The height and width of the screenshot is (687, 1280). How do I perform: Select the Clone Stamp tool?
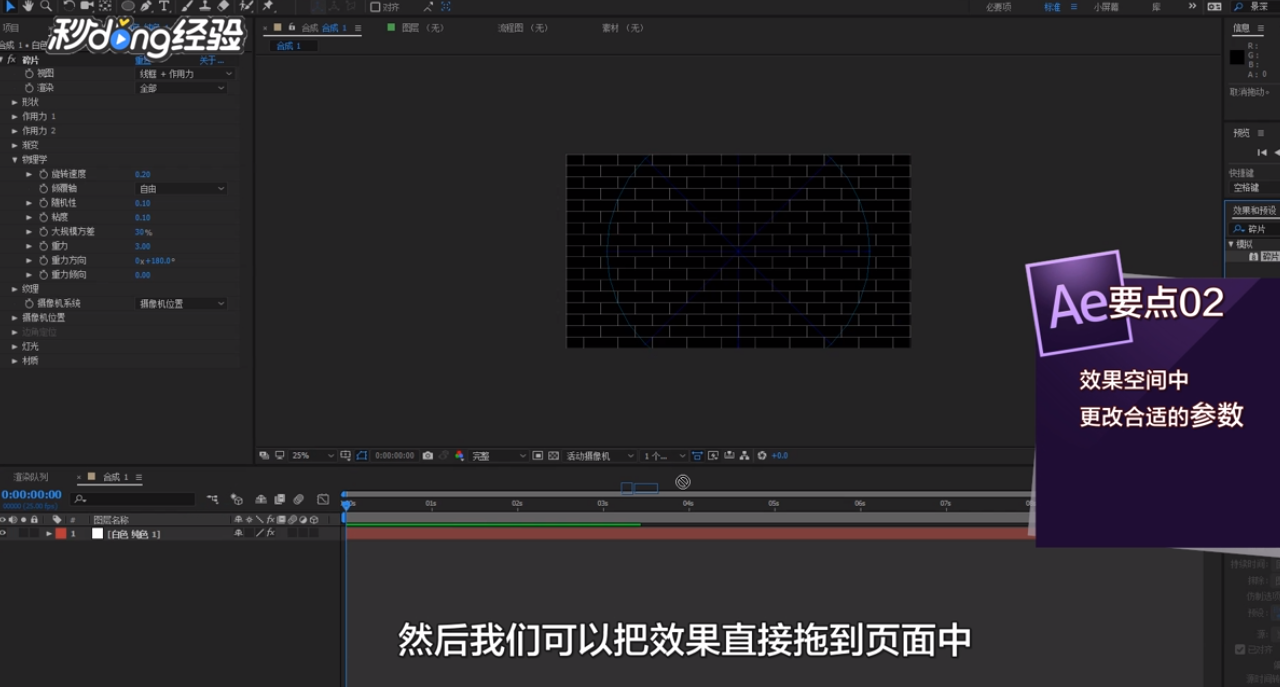(x=205, y=6)
